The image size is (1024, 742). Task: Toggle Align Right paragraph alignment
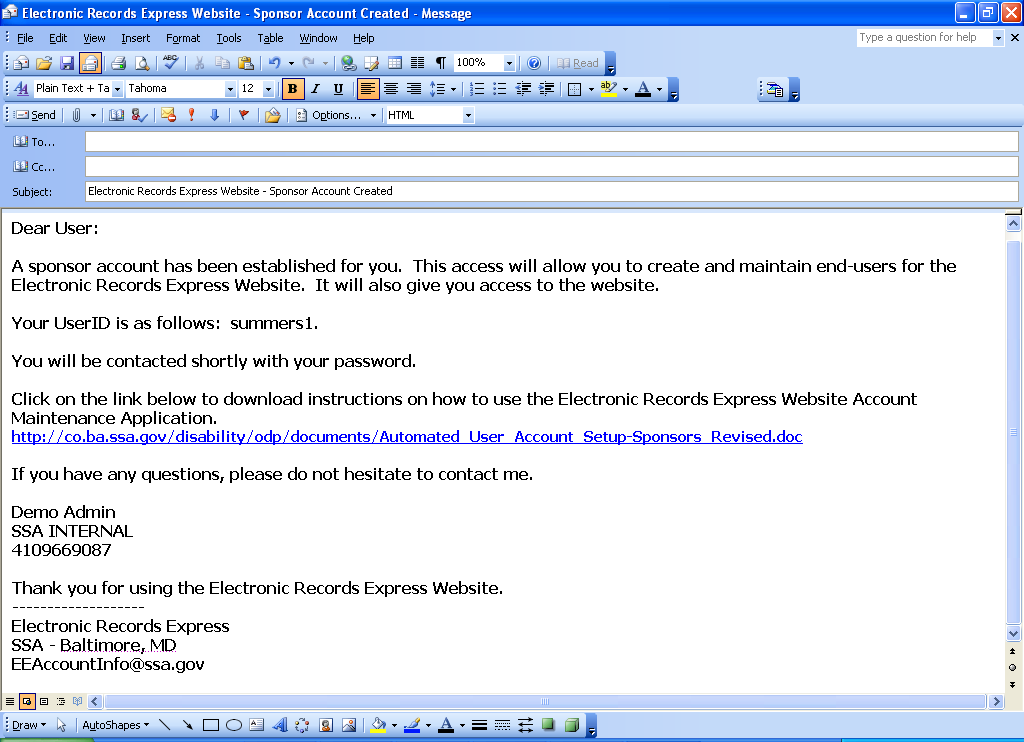coord(413,89)
